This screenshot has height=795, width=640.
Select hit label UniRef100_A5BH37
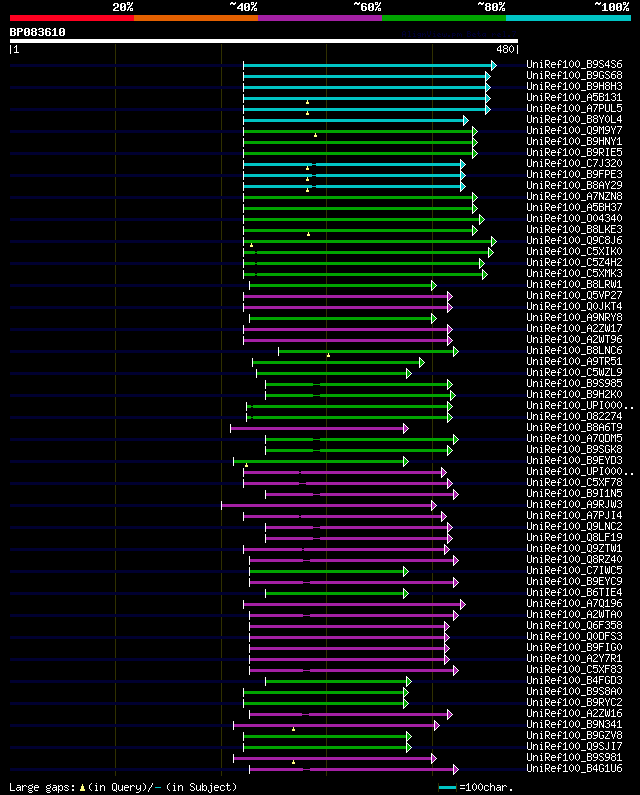[574, 207]
